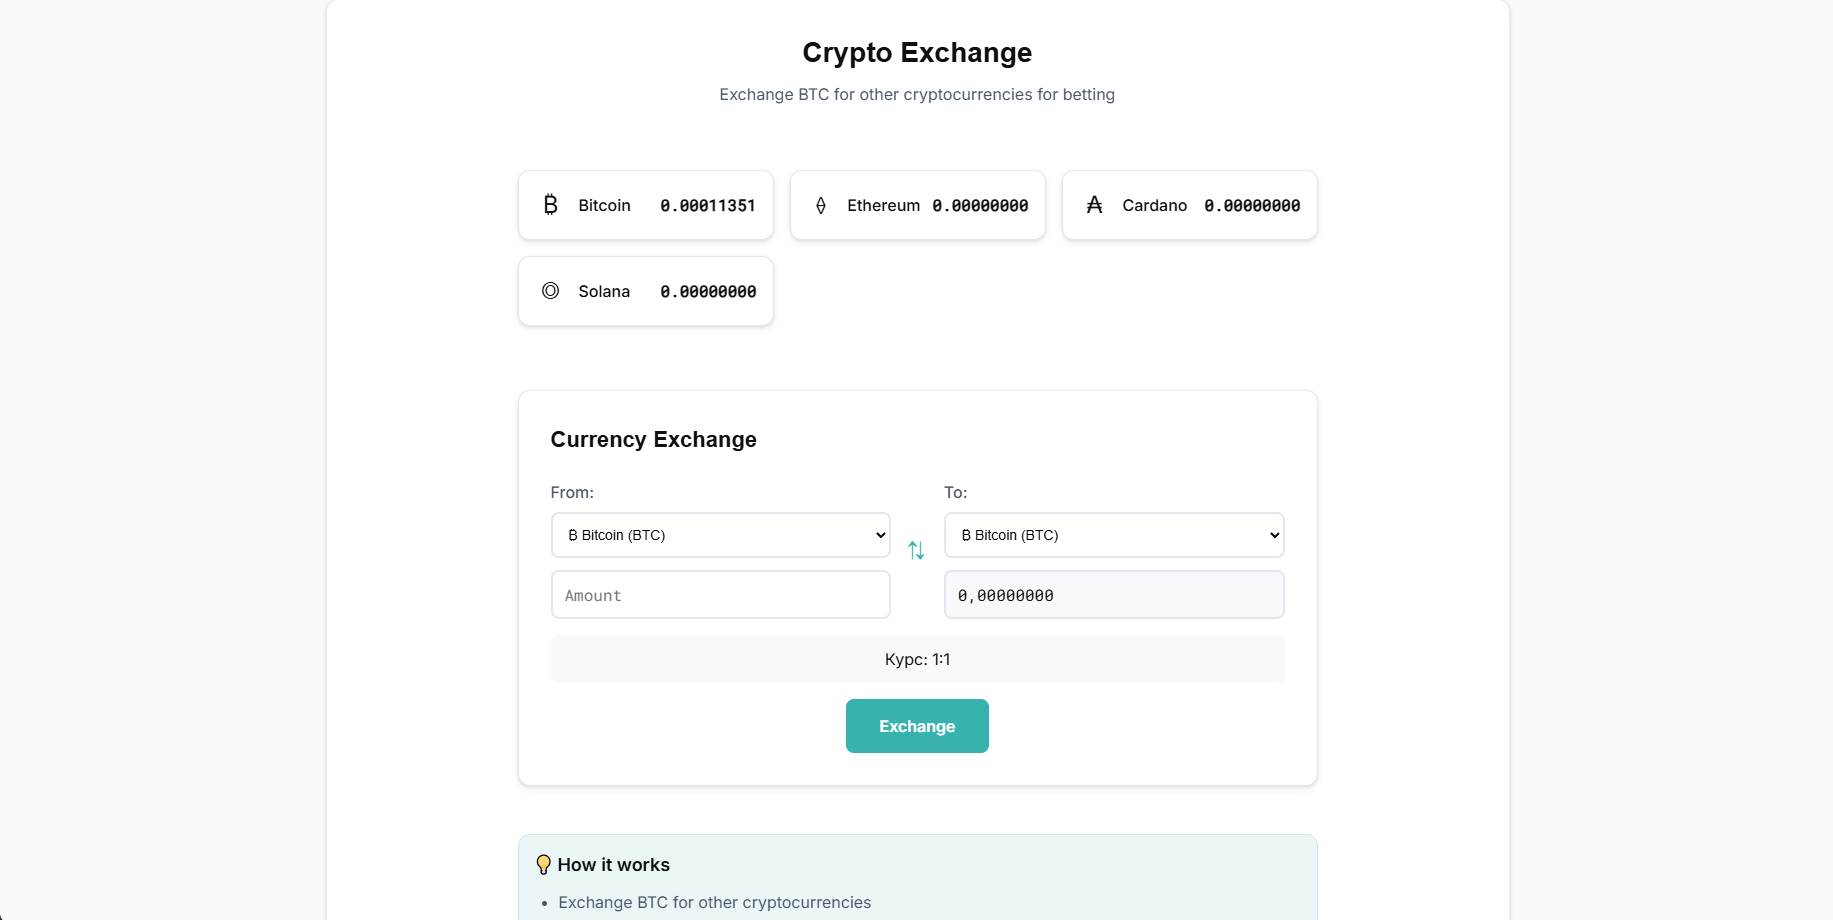This screenshot has height=920, width=1833.
Task: Open the From currency dropdown
Action: click(x=720, y=535)
